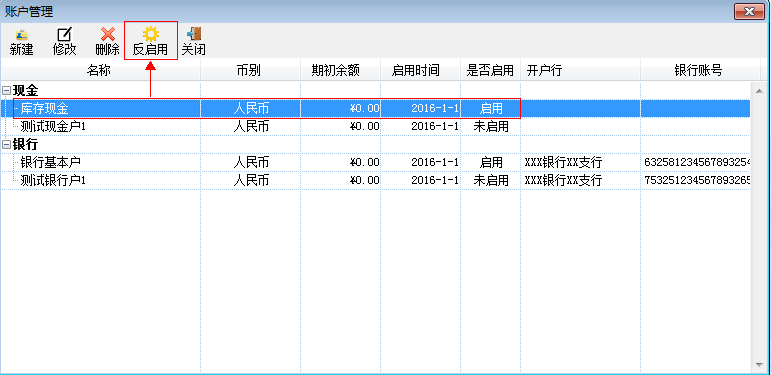Select the 库存现金 account row
The image size is (771, 375).
point(375,109)
